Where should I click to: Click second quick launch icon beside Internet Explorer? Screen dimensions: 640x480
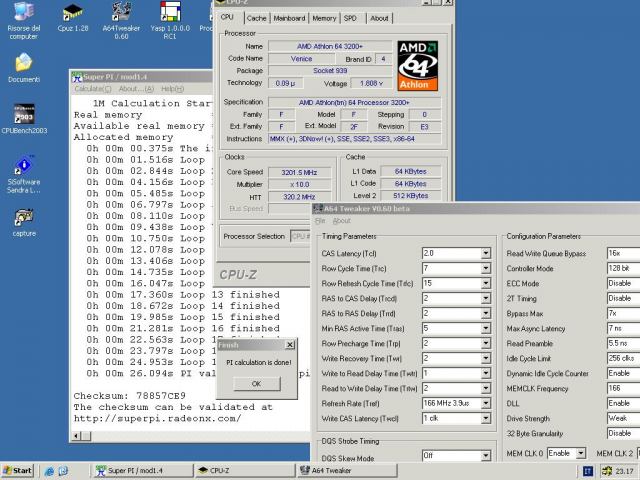coord(63,471)
